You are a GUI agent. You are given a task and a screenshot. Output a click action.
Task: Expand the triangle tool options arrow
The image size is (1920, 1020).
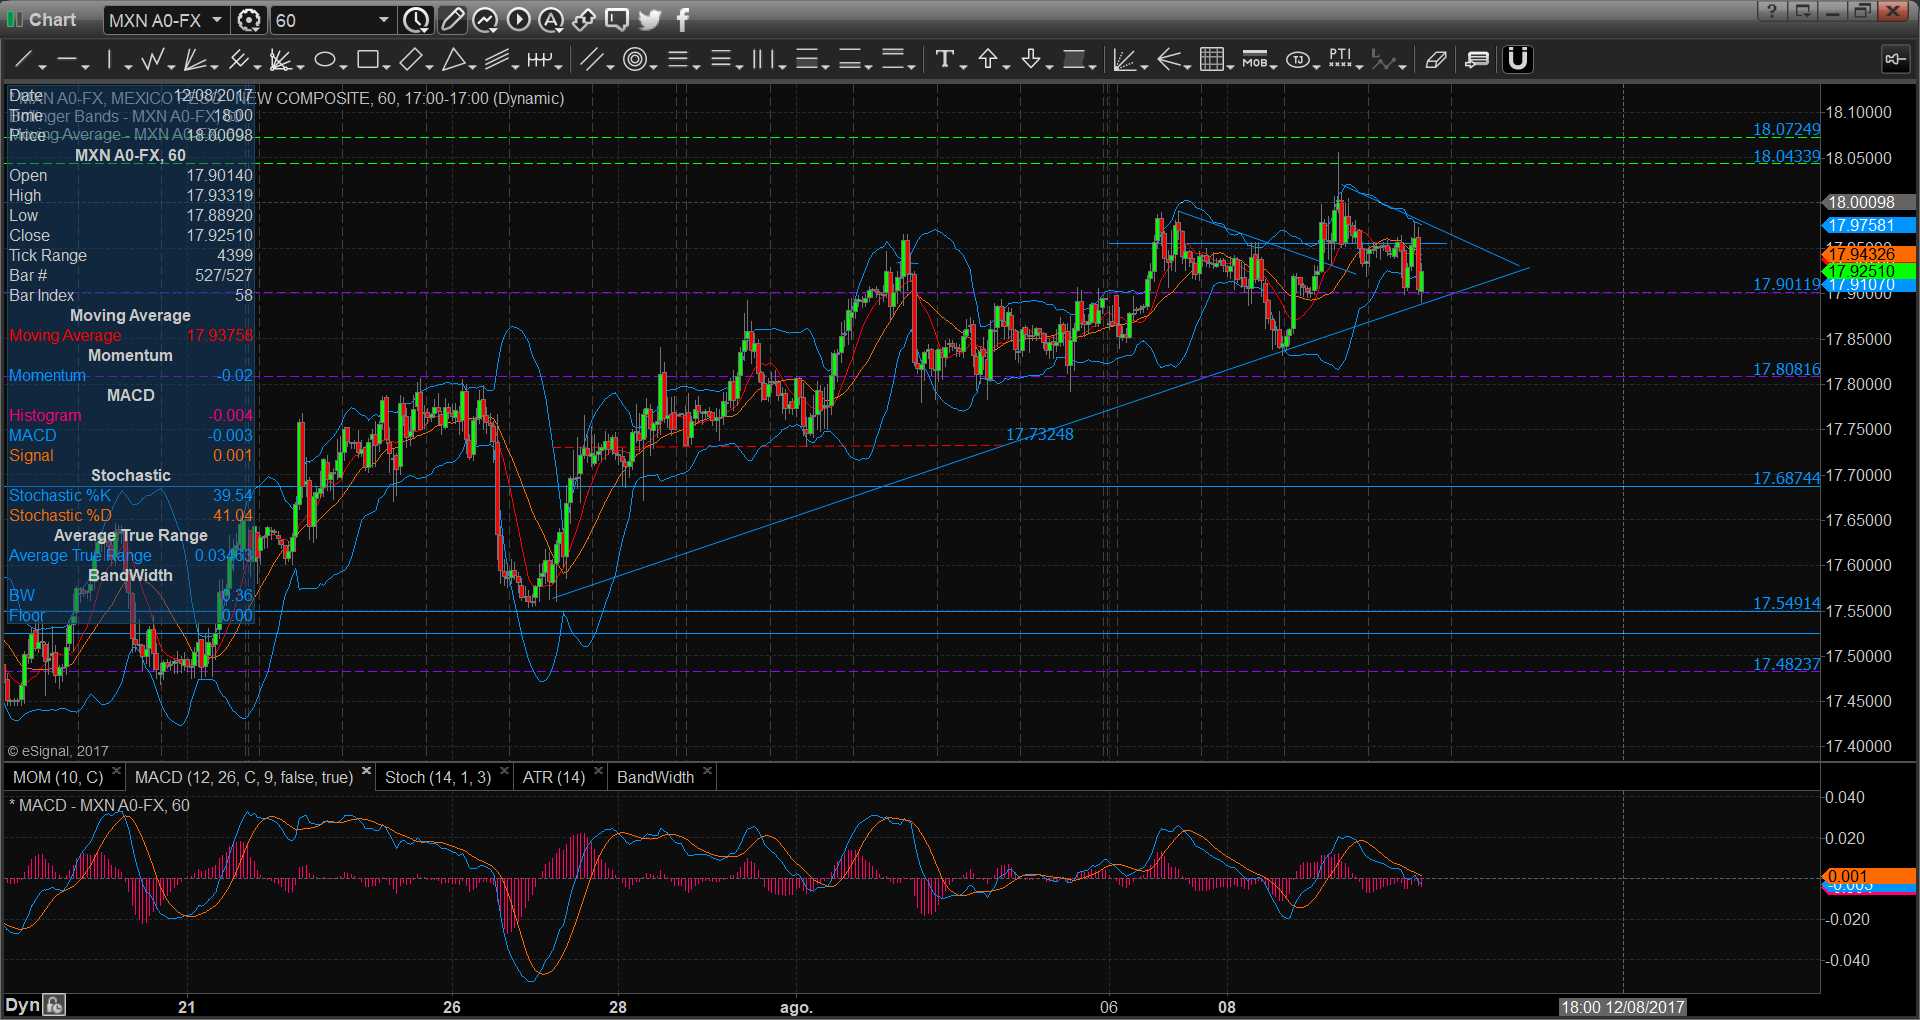[473, 67]
